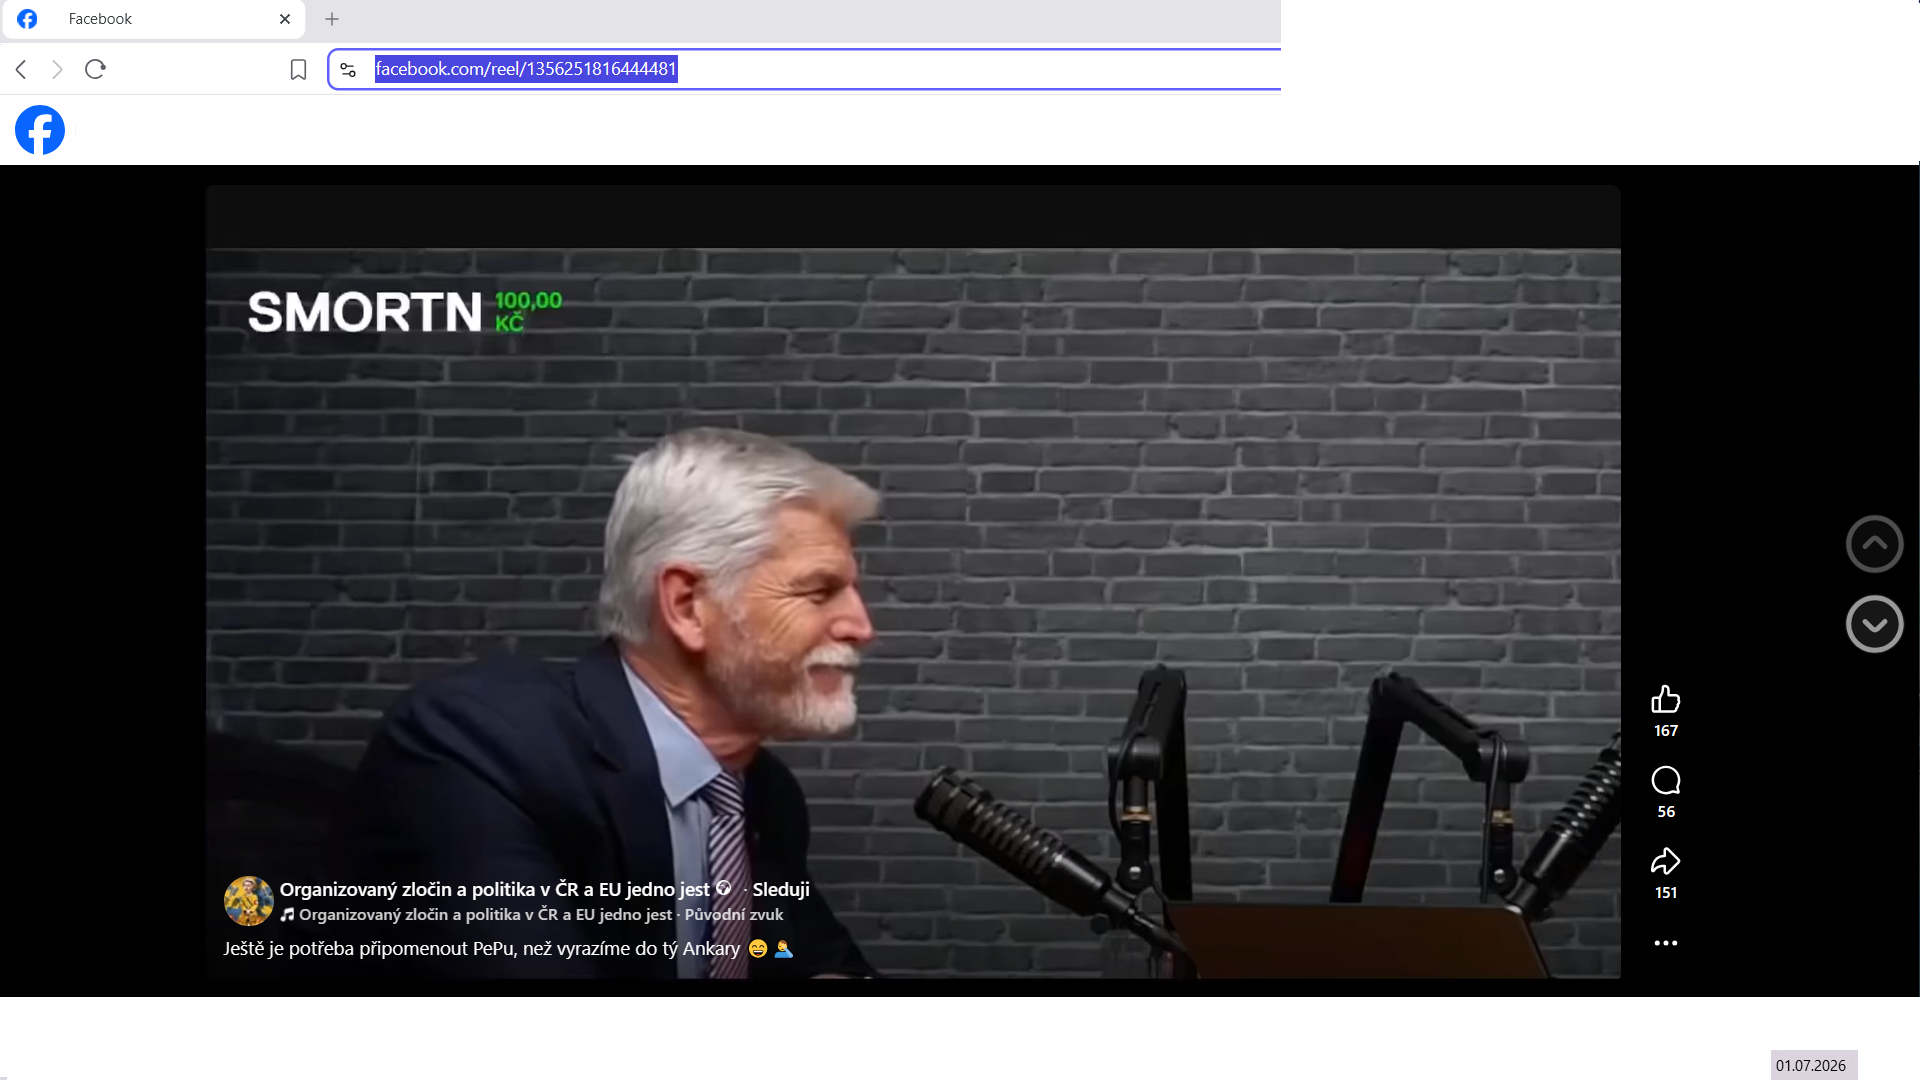
Task: Open the 'Původní zvuk' audio link
Action: pos(734,914)
